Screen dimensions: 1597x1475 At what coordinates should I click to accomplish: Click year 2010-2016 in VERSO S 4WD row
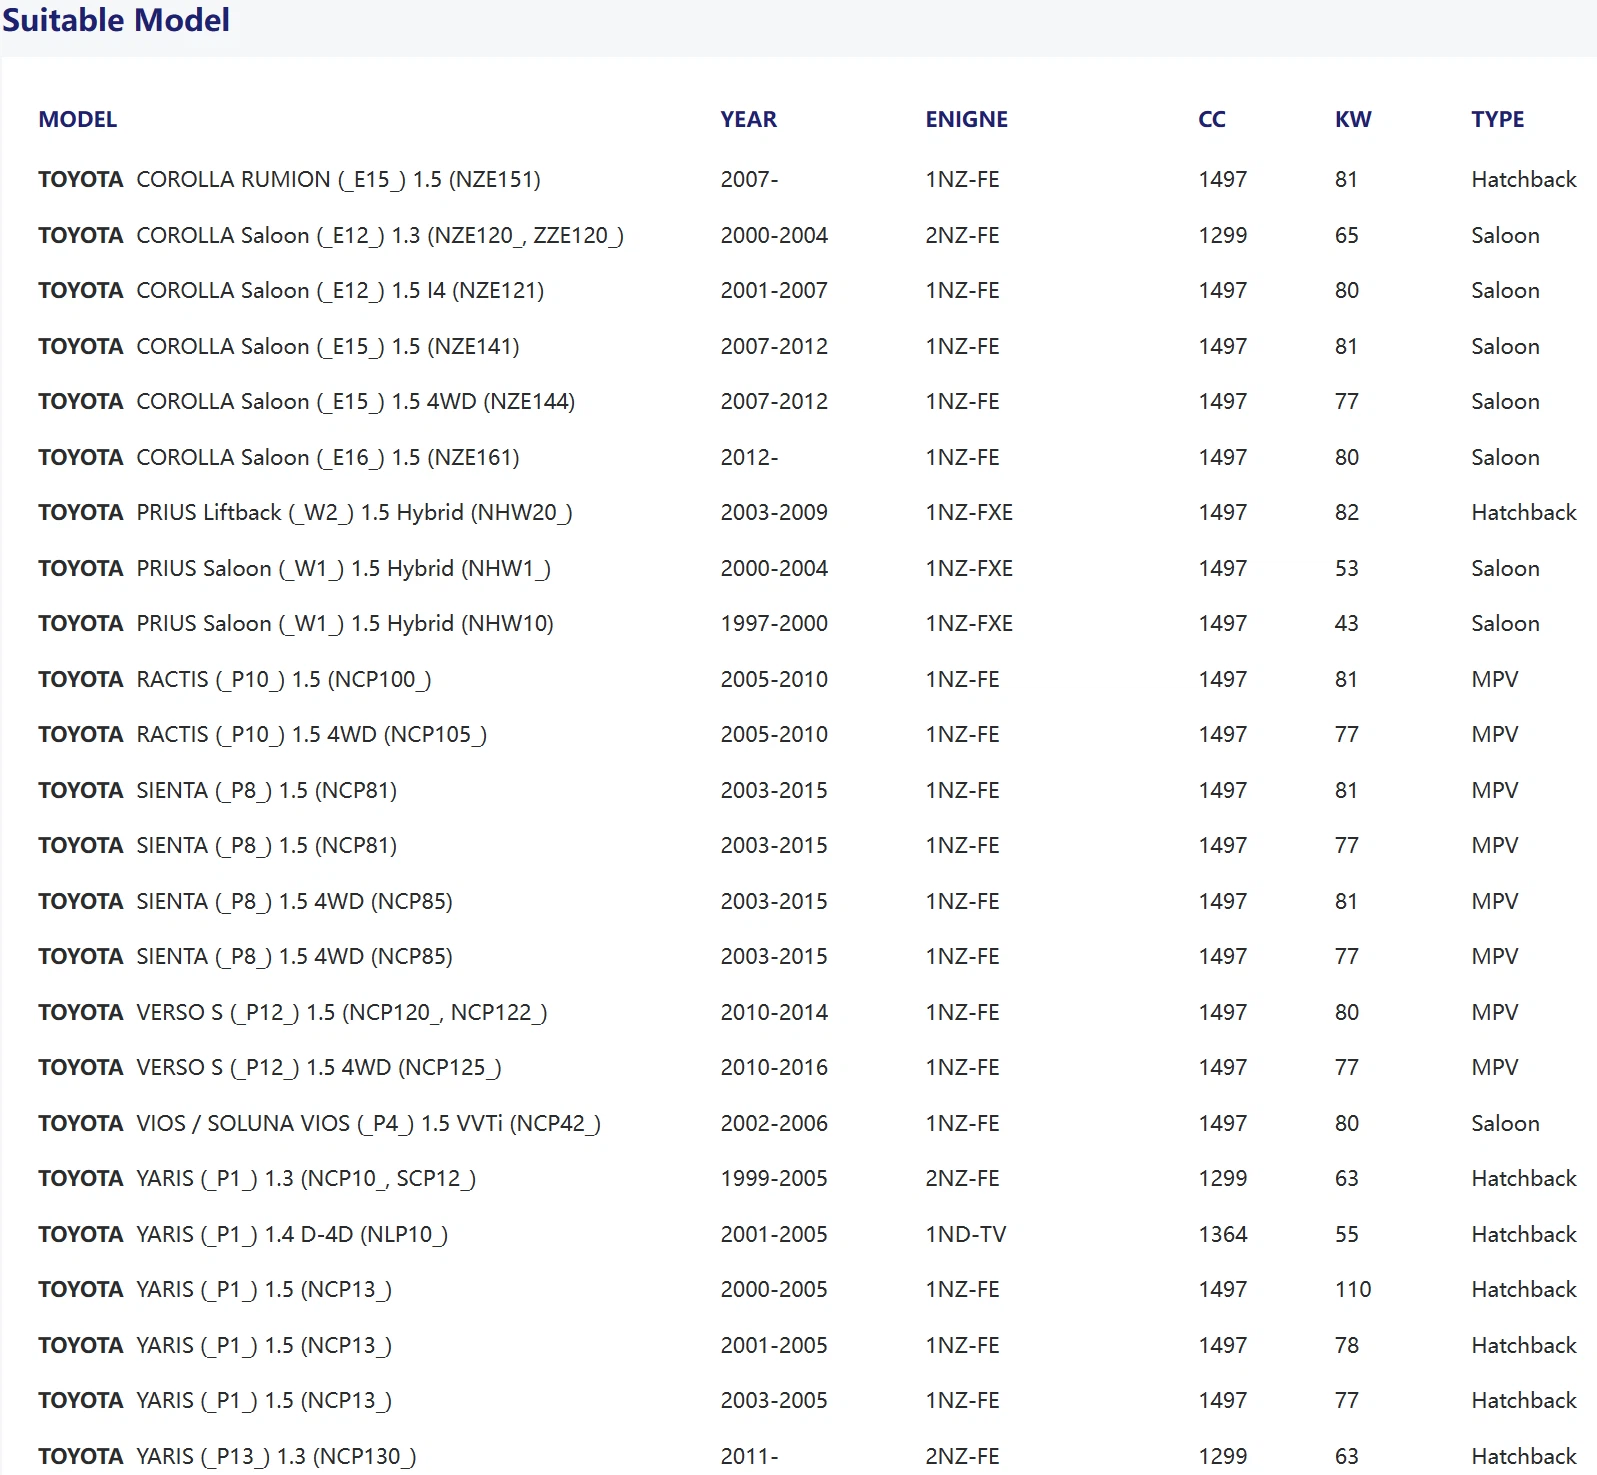tap(774, 1068)
